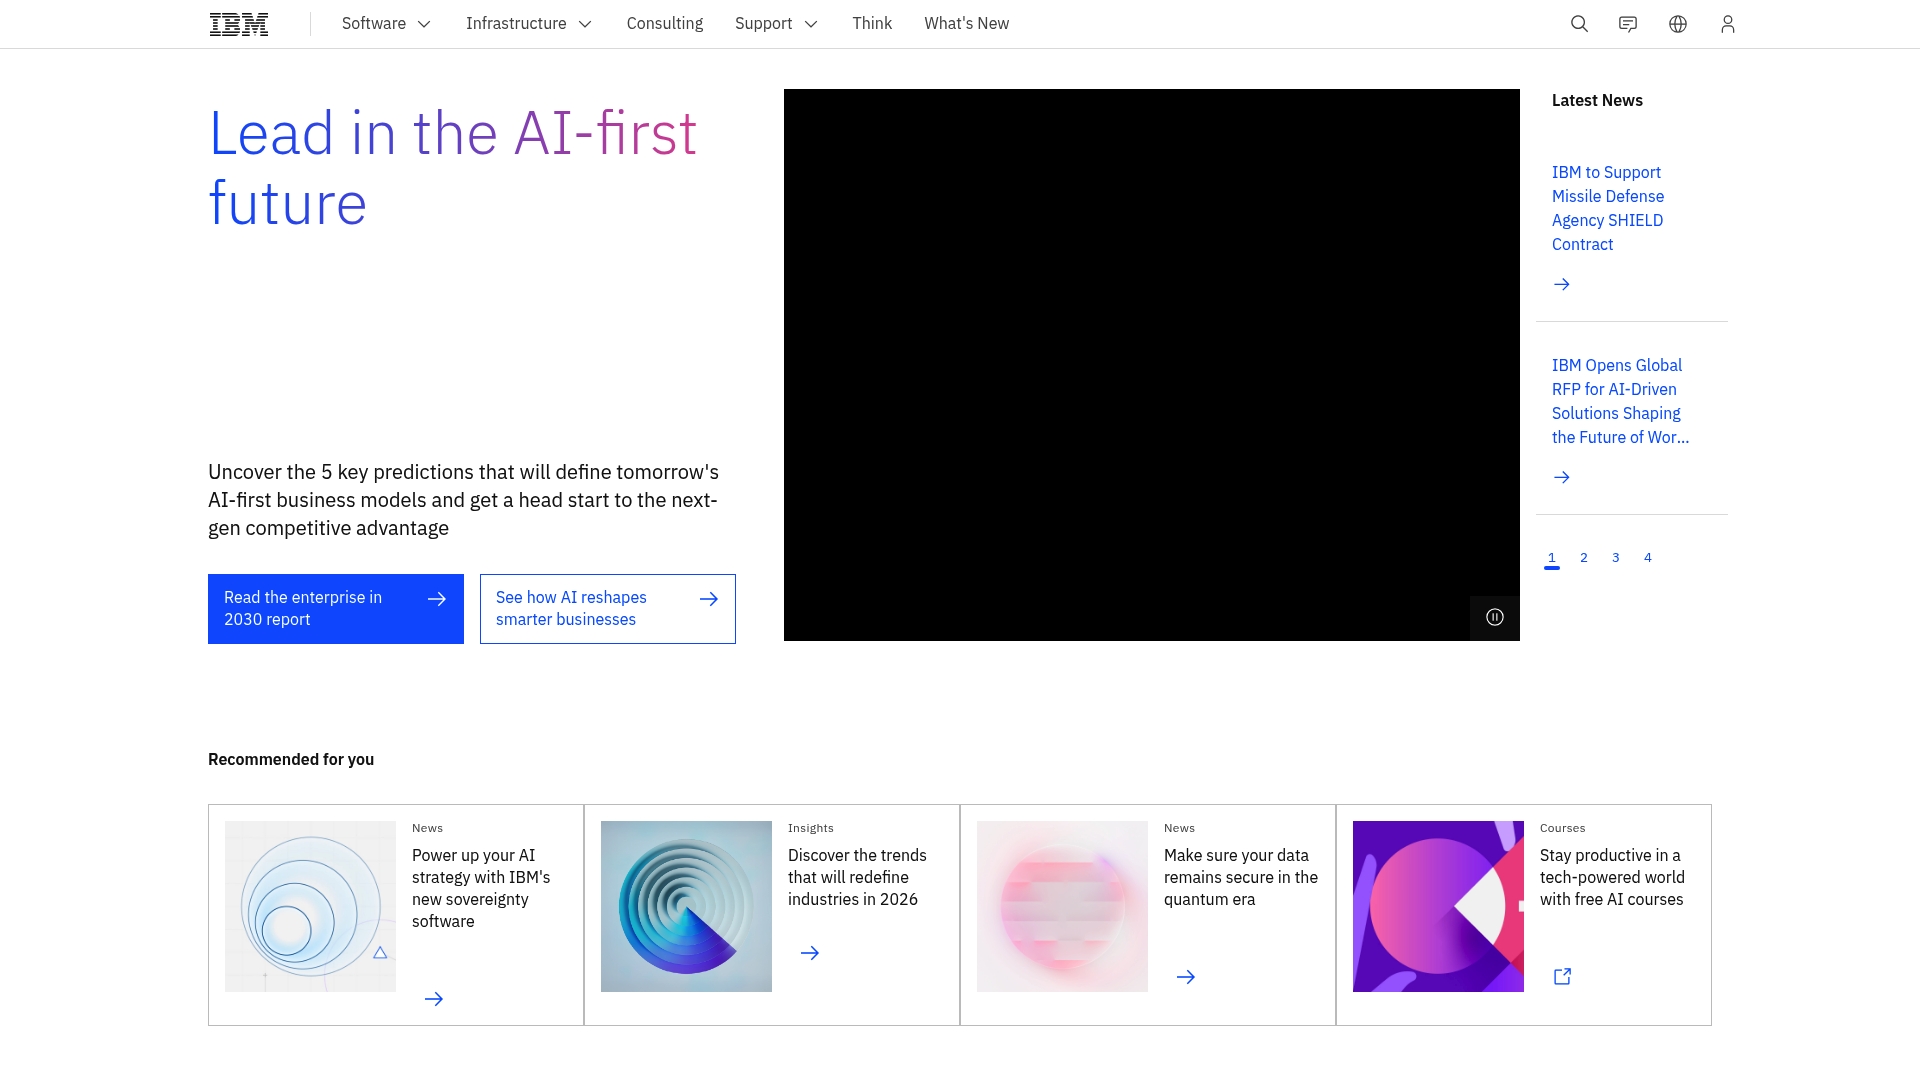This screenshot has width=1920, height=1080.
Task: Open the chat contact icon
Action: [x=1628, y=24]
